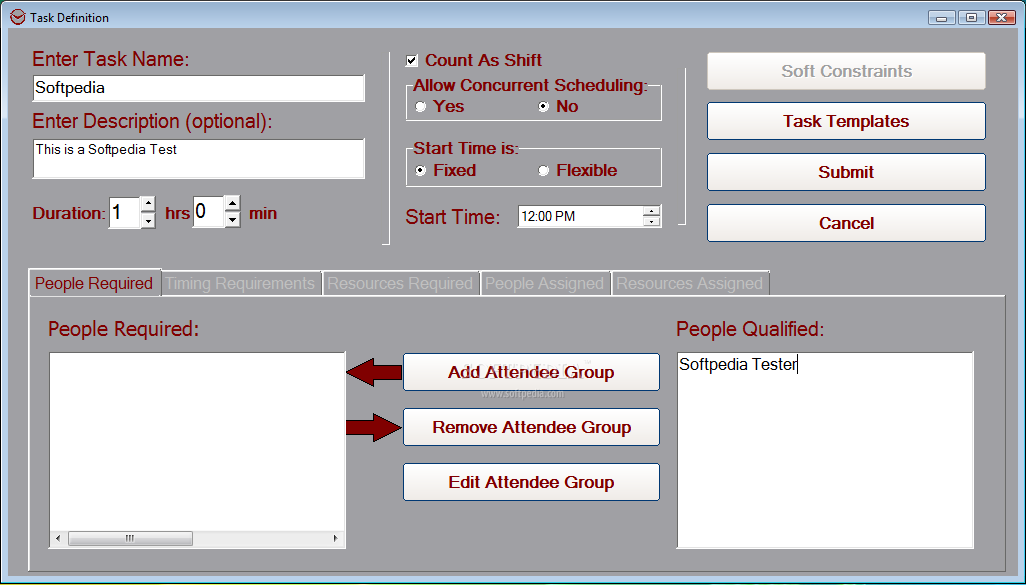The image size is (1026, 585).
Task: Click right arrow of People Required scrollbar
Action: point(336,539)
